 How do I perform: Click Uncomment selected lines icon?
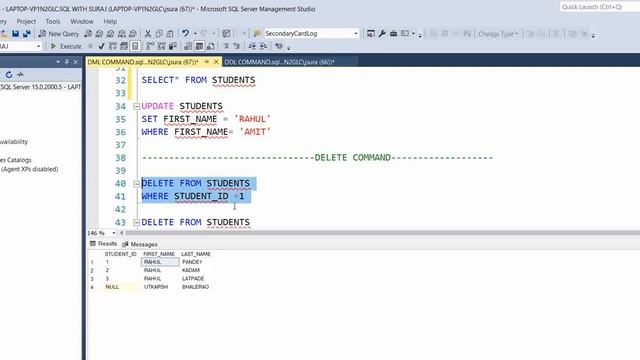click(237, 46)
